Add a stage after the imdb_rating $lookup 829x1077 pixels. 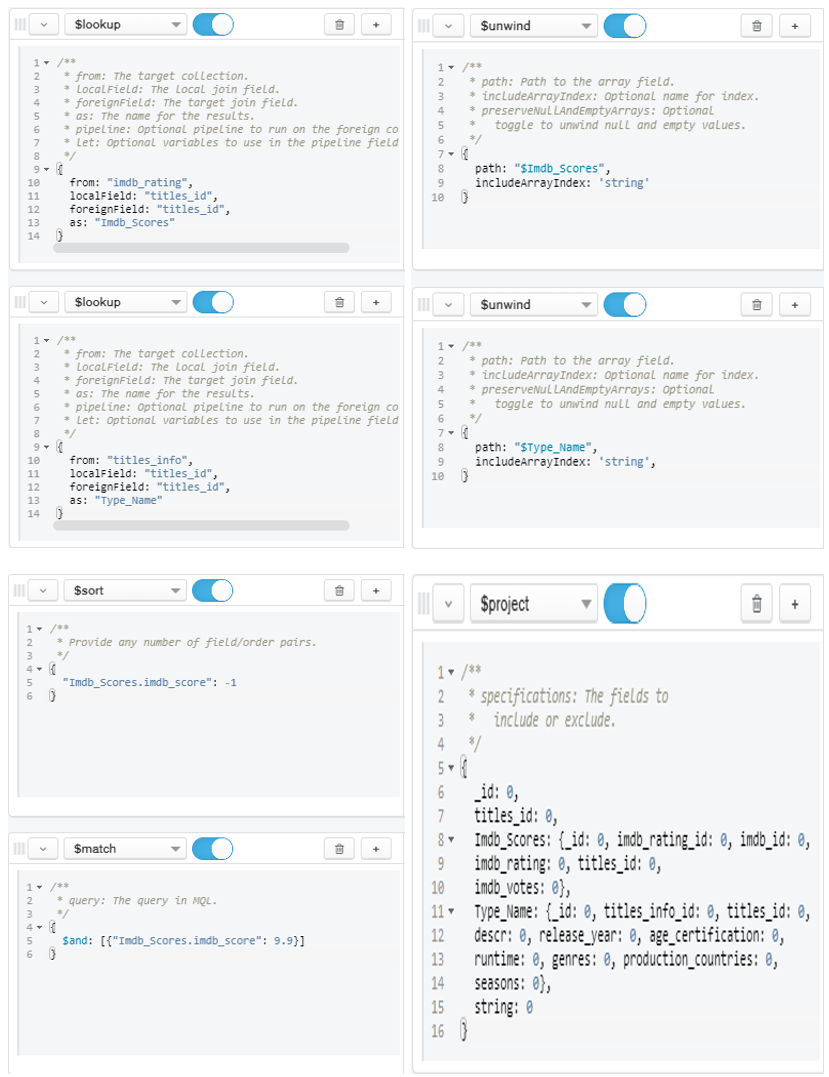[376, 25]
